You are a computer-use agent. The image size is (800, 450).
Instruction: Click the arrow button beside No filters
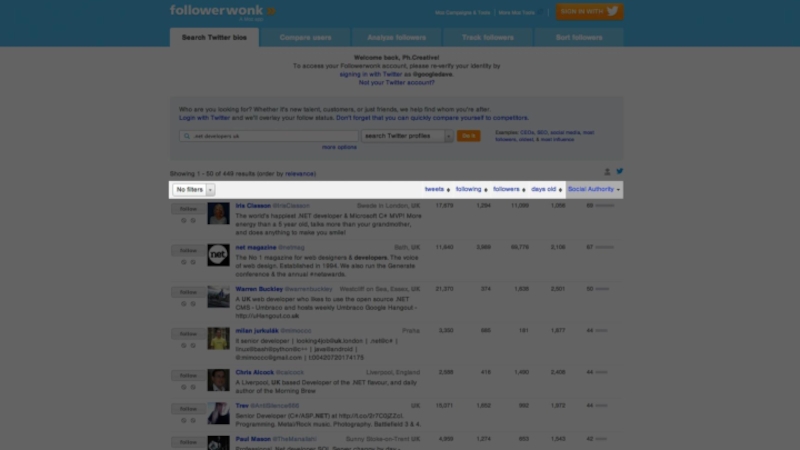pyautogui.click(x=210, y=190)
